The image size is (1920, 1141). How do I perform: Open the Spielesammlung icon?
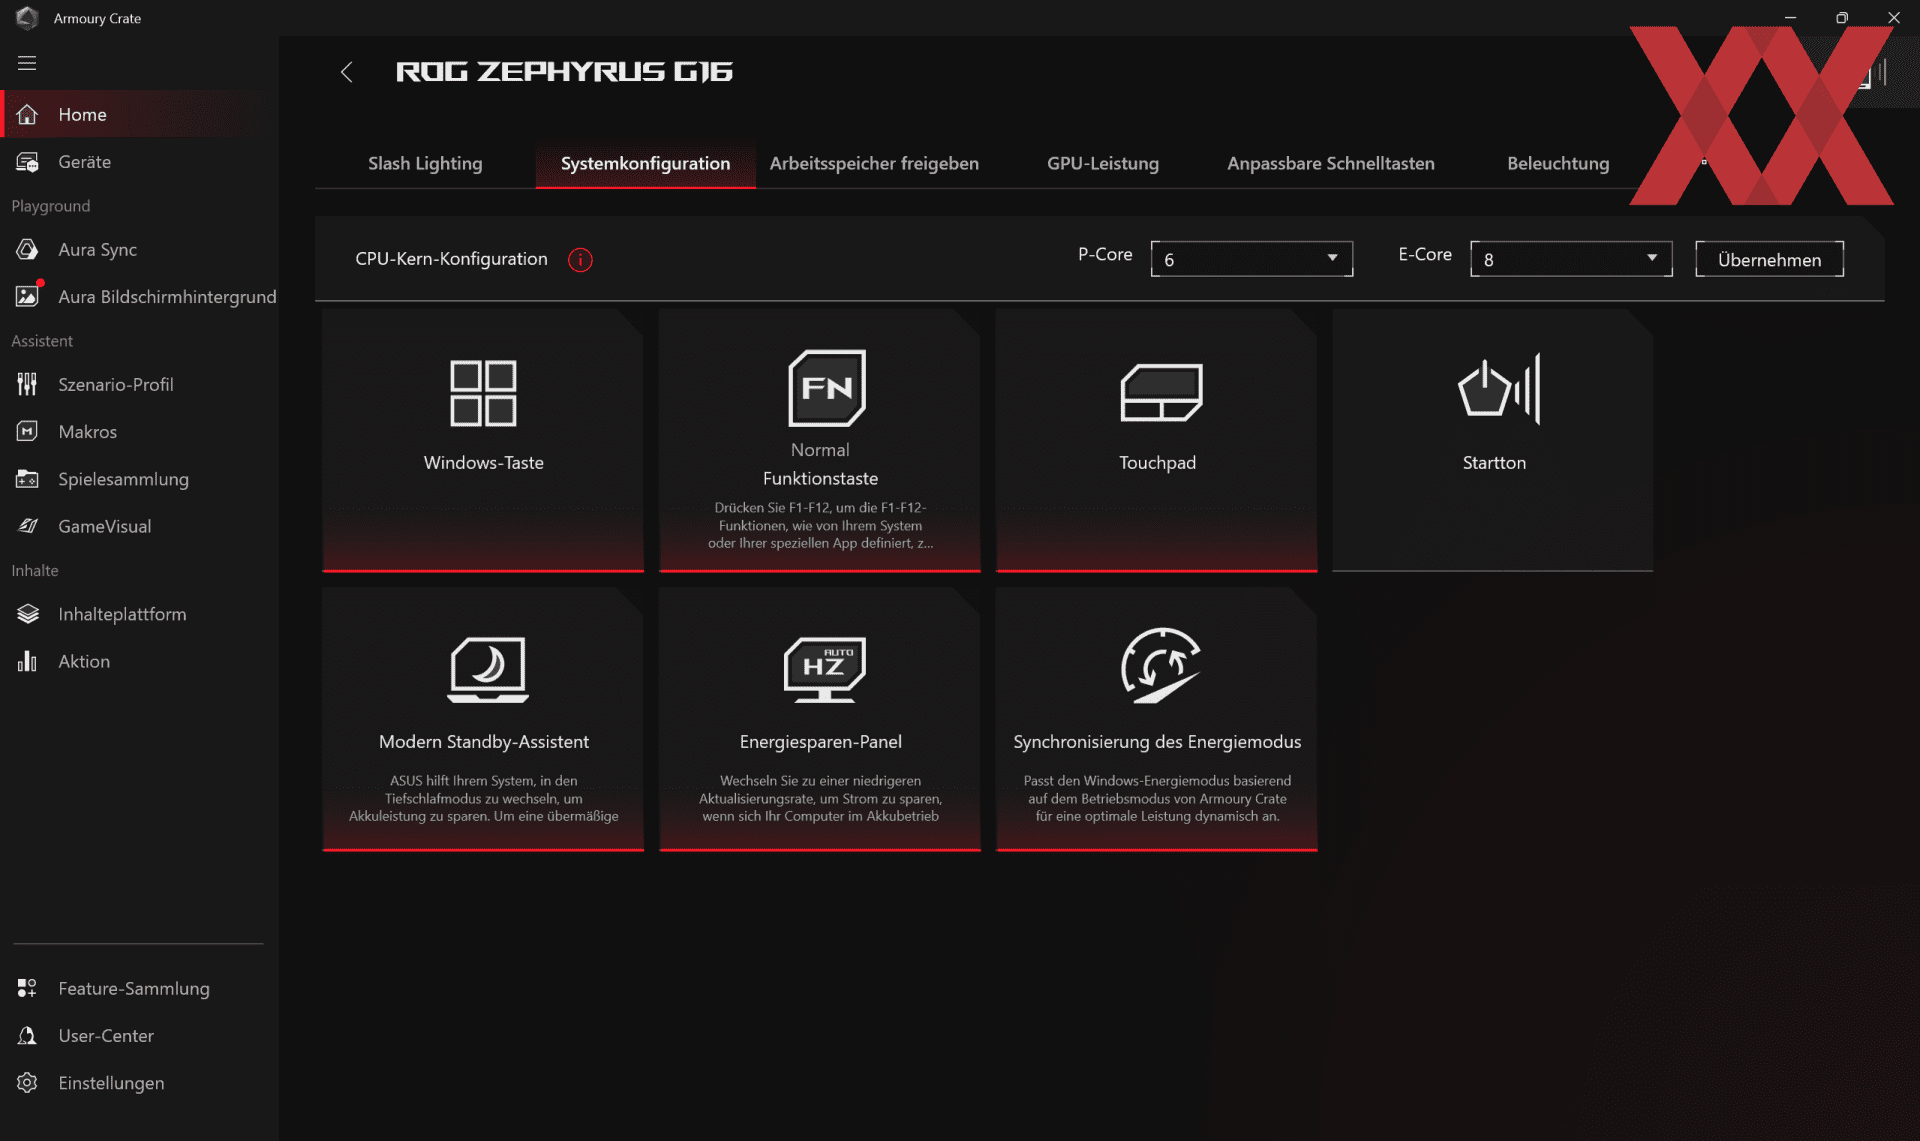[27, 480]
